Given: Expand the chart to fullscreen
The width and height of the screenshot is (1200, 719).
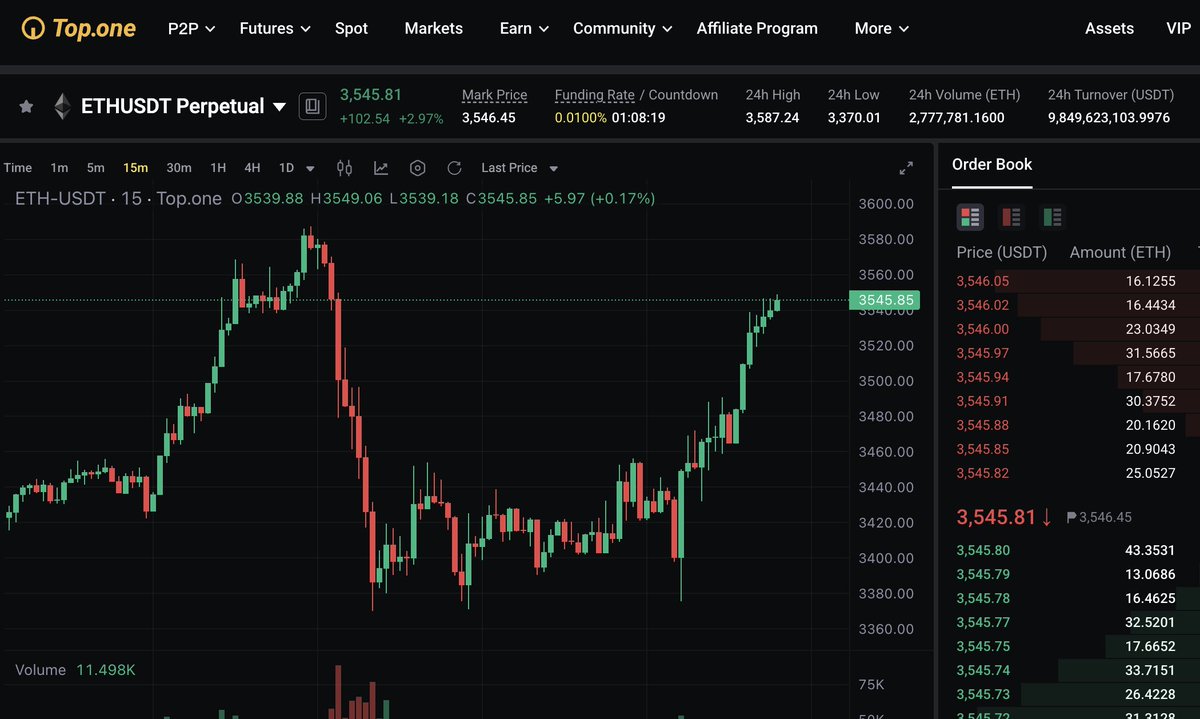Looking at the screenshot, I should click(906, 168).
